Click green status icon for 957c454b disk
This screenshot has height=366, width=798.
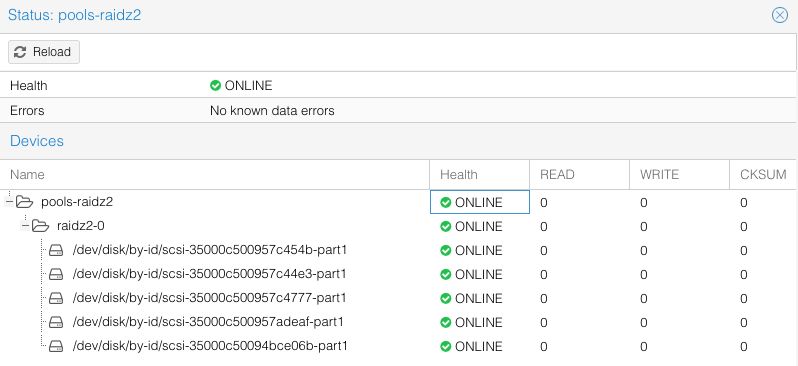coord(446,250)
